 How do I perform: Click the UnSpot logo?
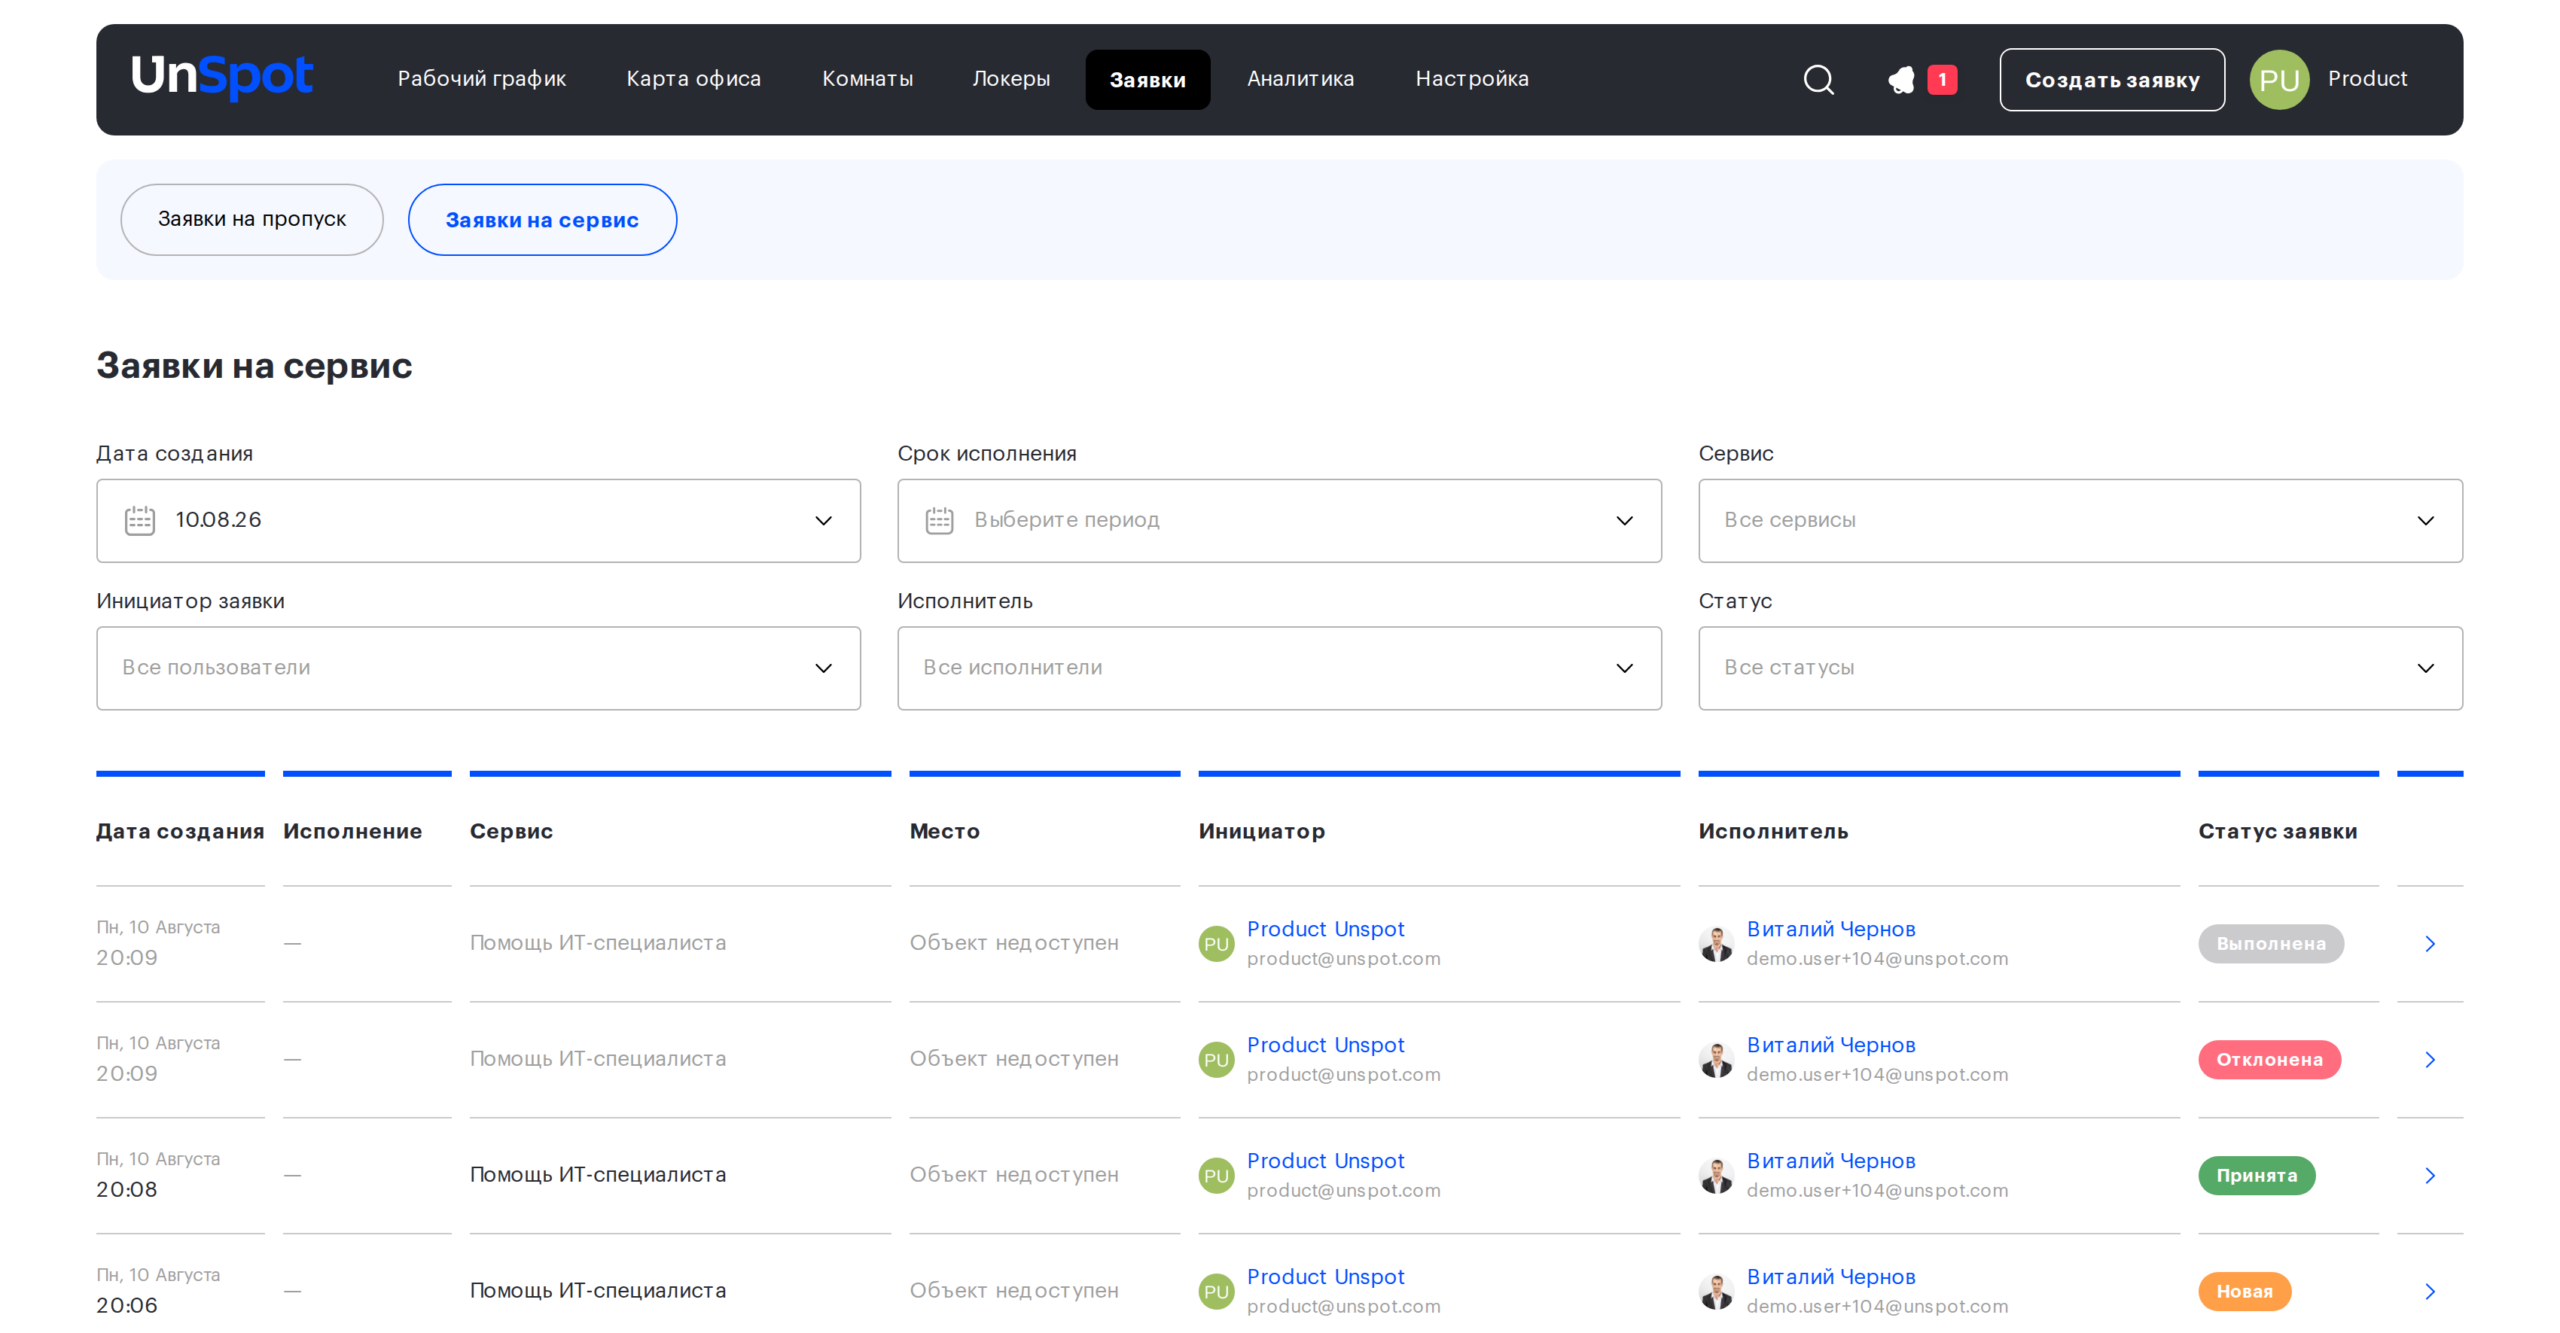pos(221,77)
